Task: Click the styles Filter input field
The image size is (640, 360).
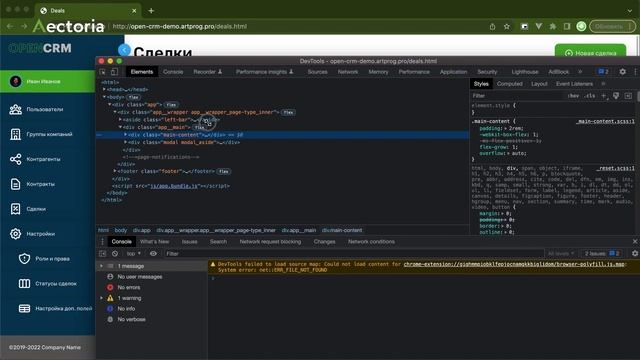Action: 517,96
